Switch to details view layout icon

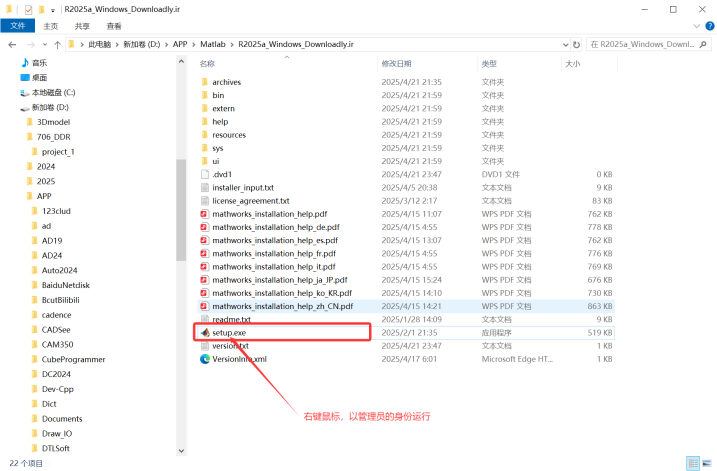point(693,463)
